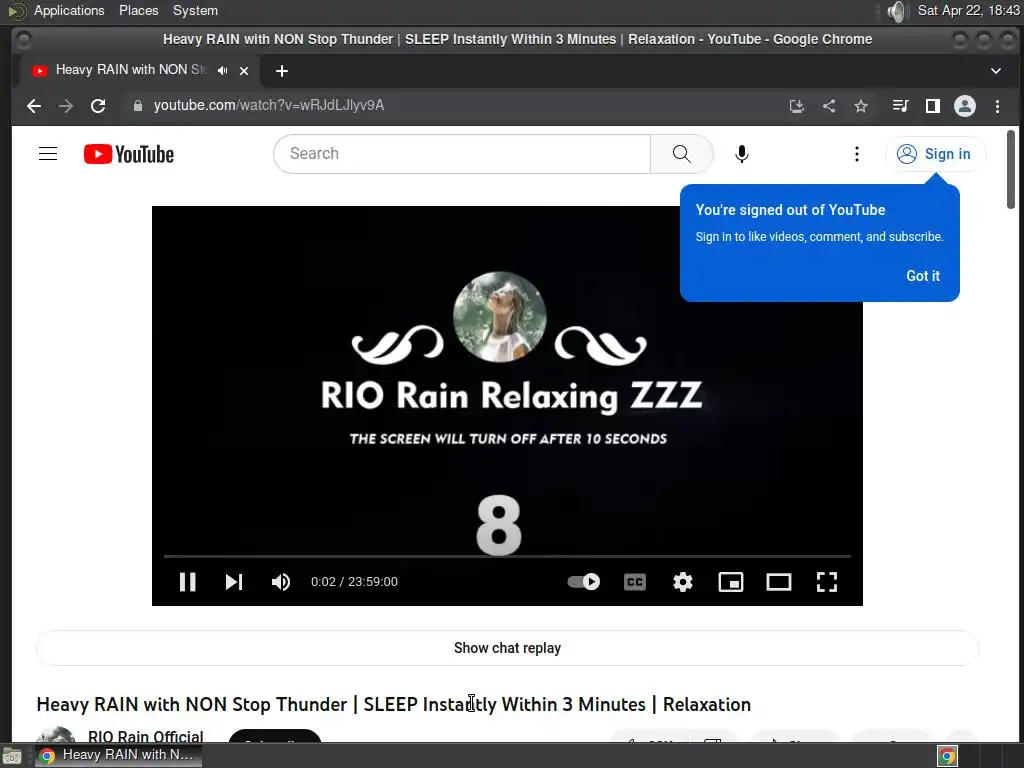Click the video progress bar
The width and height of the screenshot is (1024, 768).
[x=507, y=556]
